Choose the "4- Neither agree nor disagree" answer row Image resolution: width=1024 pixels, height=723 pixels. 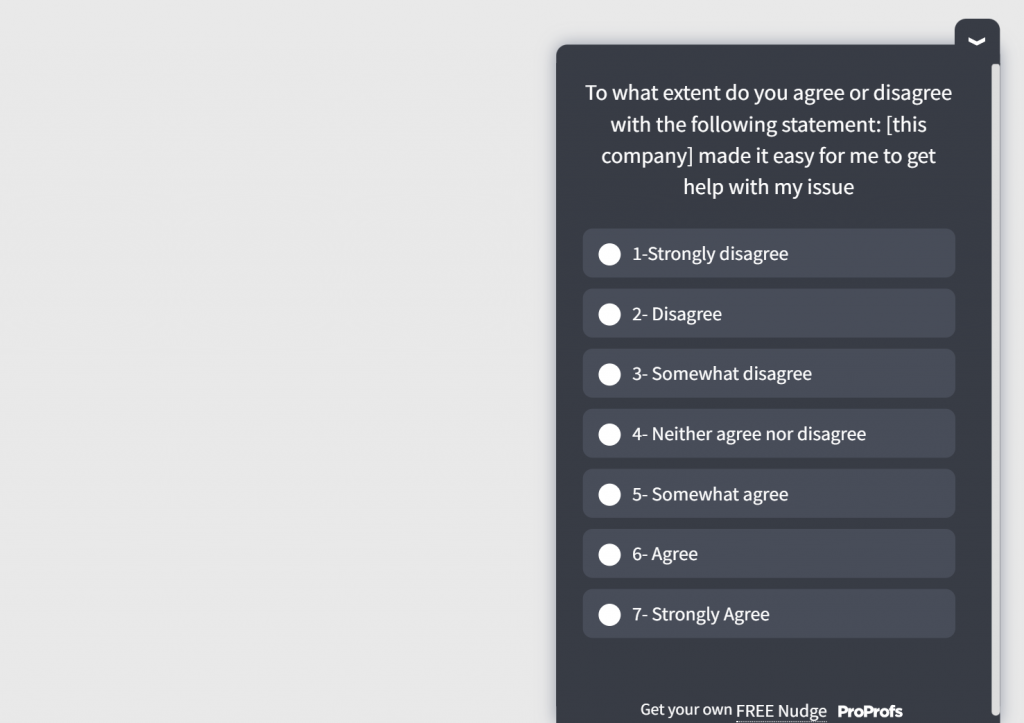pos(768,434)
